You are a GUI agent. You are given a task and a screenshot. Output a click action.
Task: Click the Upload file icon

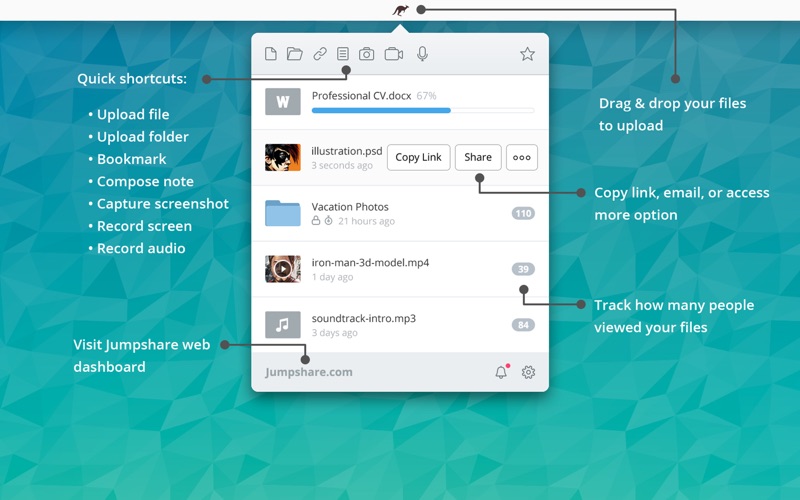click(x=271, y=54)
